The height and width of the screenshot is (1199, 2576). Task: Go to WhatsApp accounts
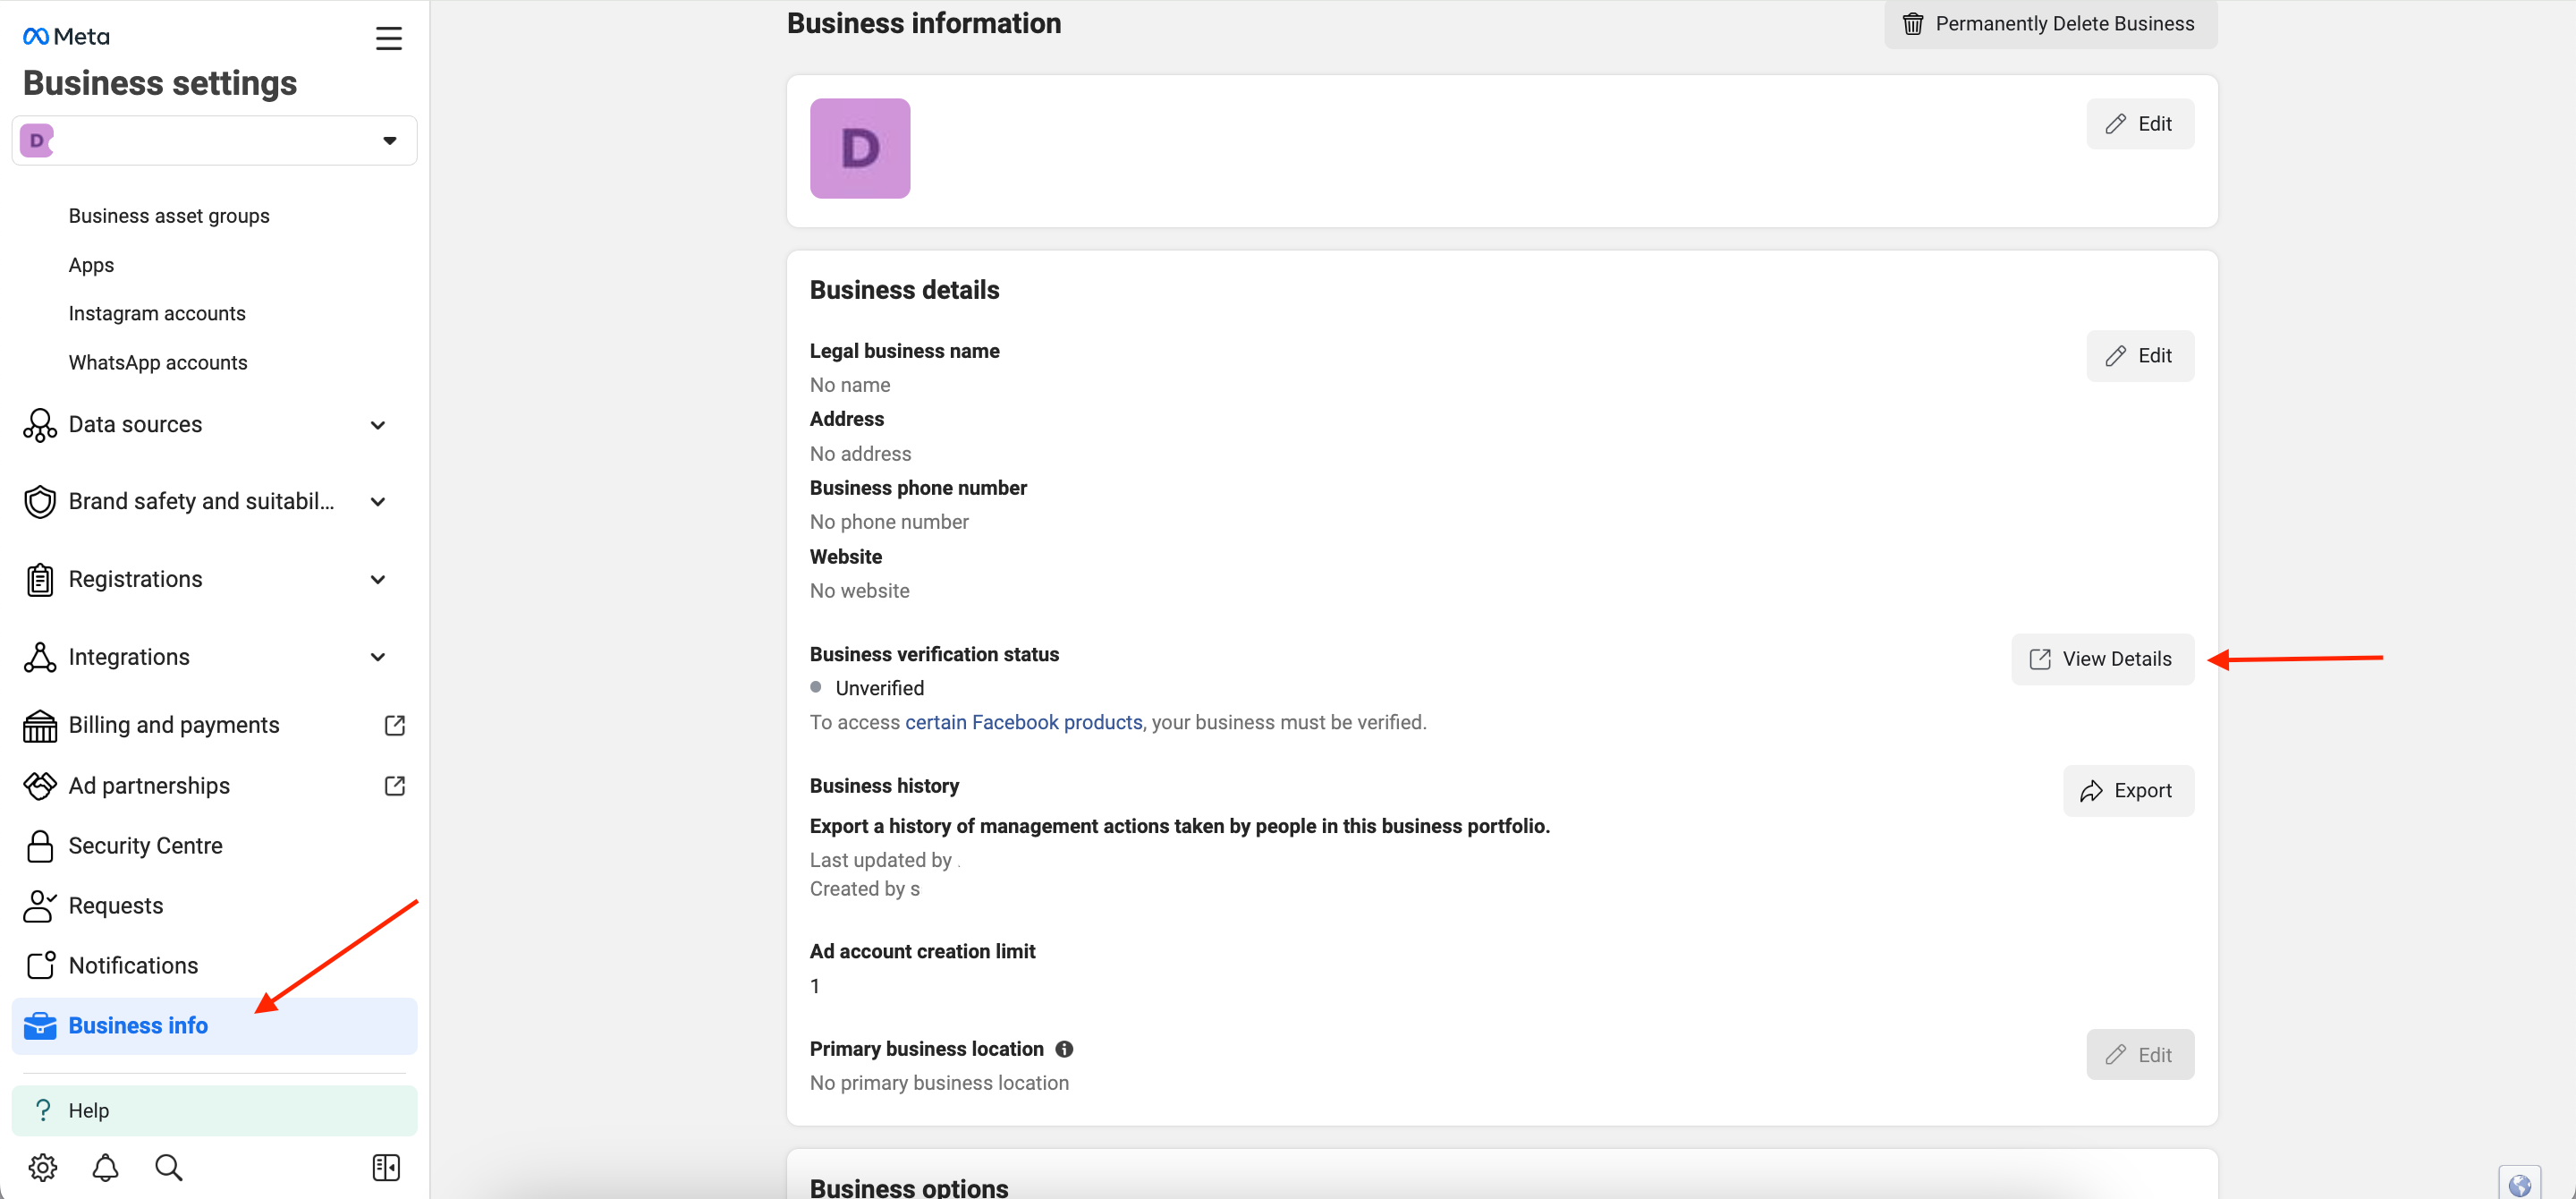[158, 362]
